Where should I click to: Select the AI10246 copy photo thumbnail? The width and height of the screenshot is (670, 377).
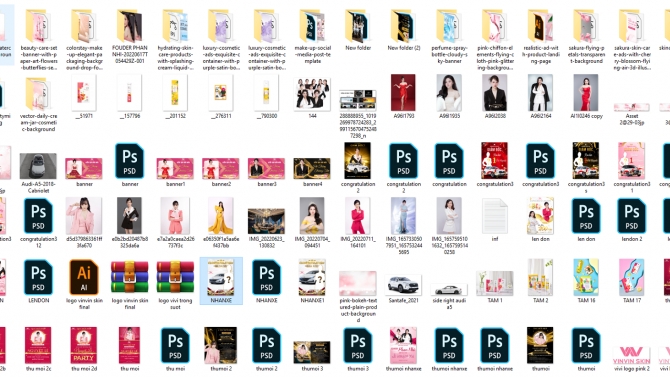(x=586, y=93)
